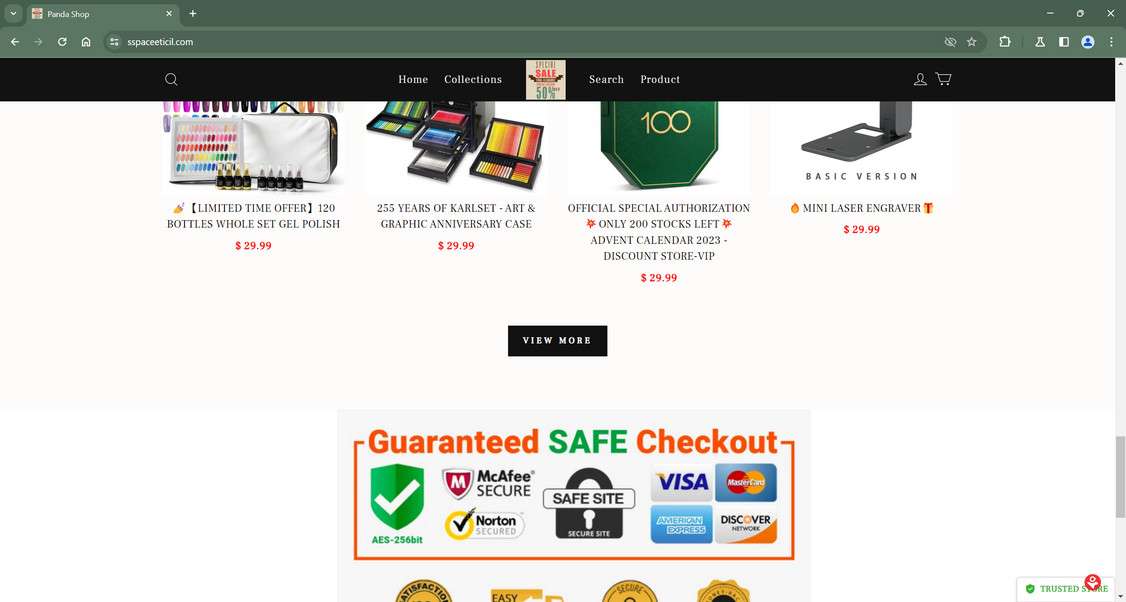
Task: Click the tracking protection eye icon
Action: coord(950,42)
